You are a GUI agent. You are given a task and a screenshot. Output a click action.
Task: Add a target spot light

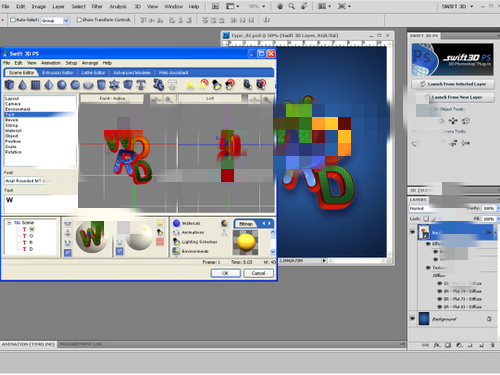click(x=230, y=85)
